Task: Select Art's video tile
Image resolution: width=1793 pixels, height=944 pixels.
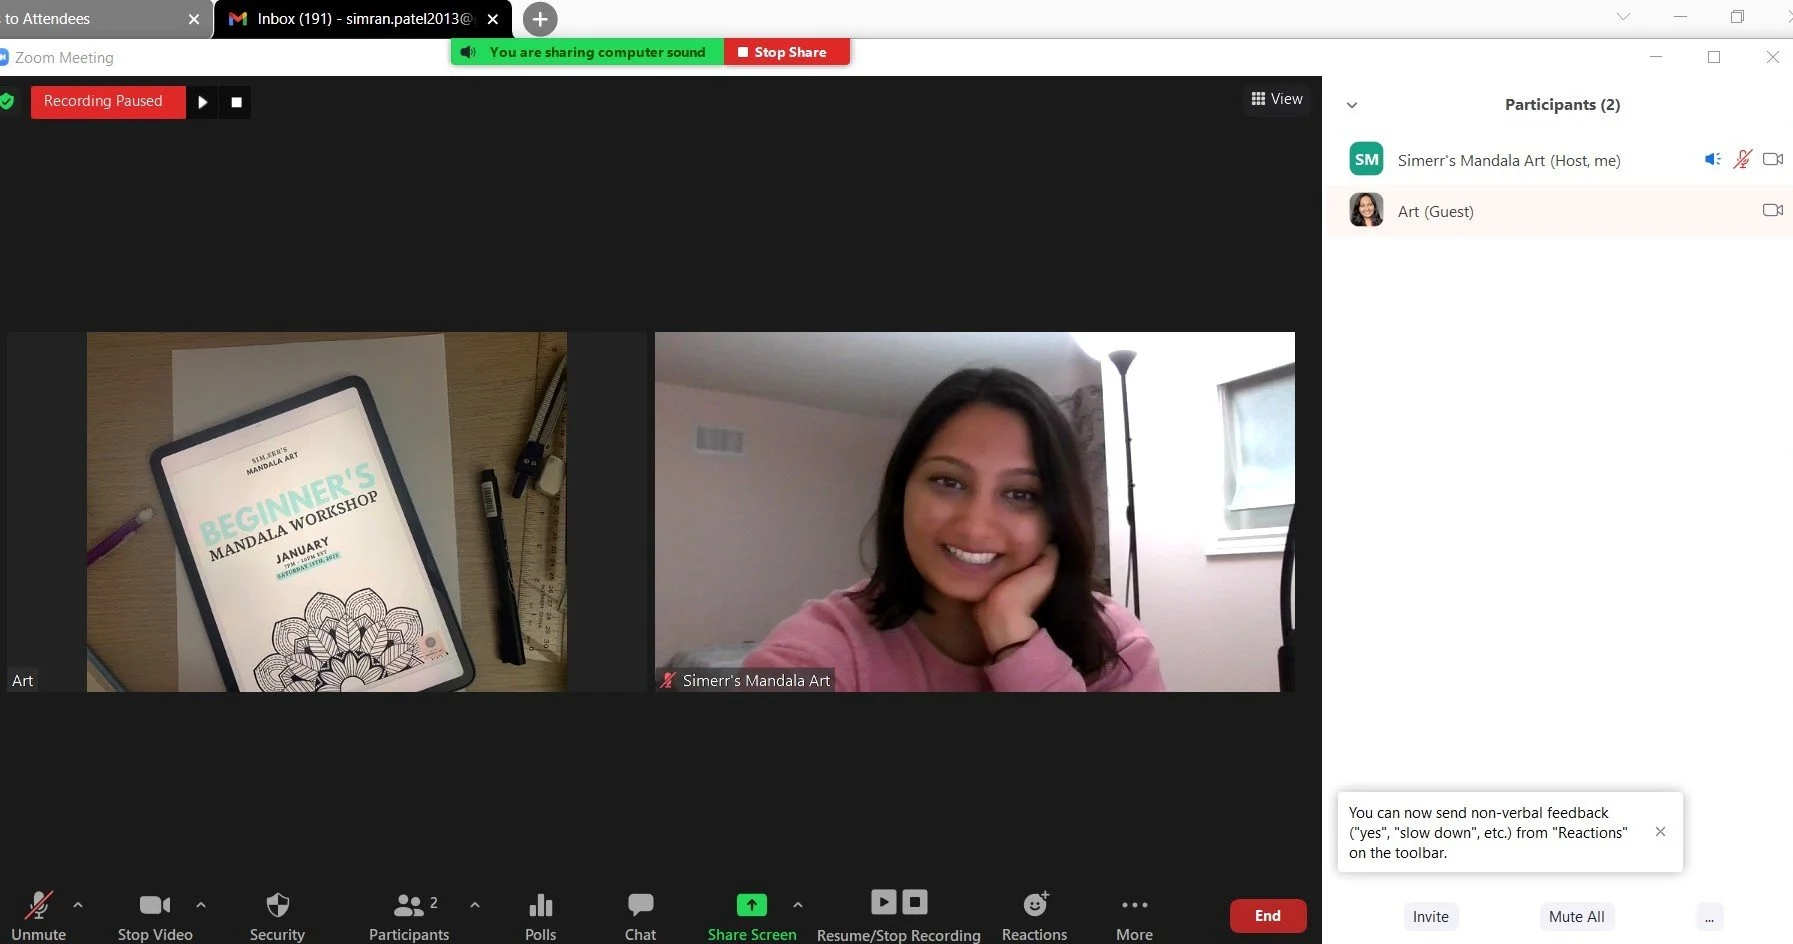Action: (327, 512)
